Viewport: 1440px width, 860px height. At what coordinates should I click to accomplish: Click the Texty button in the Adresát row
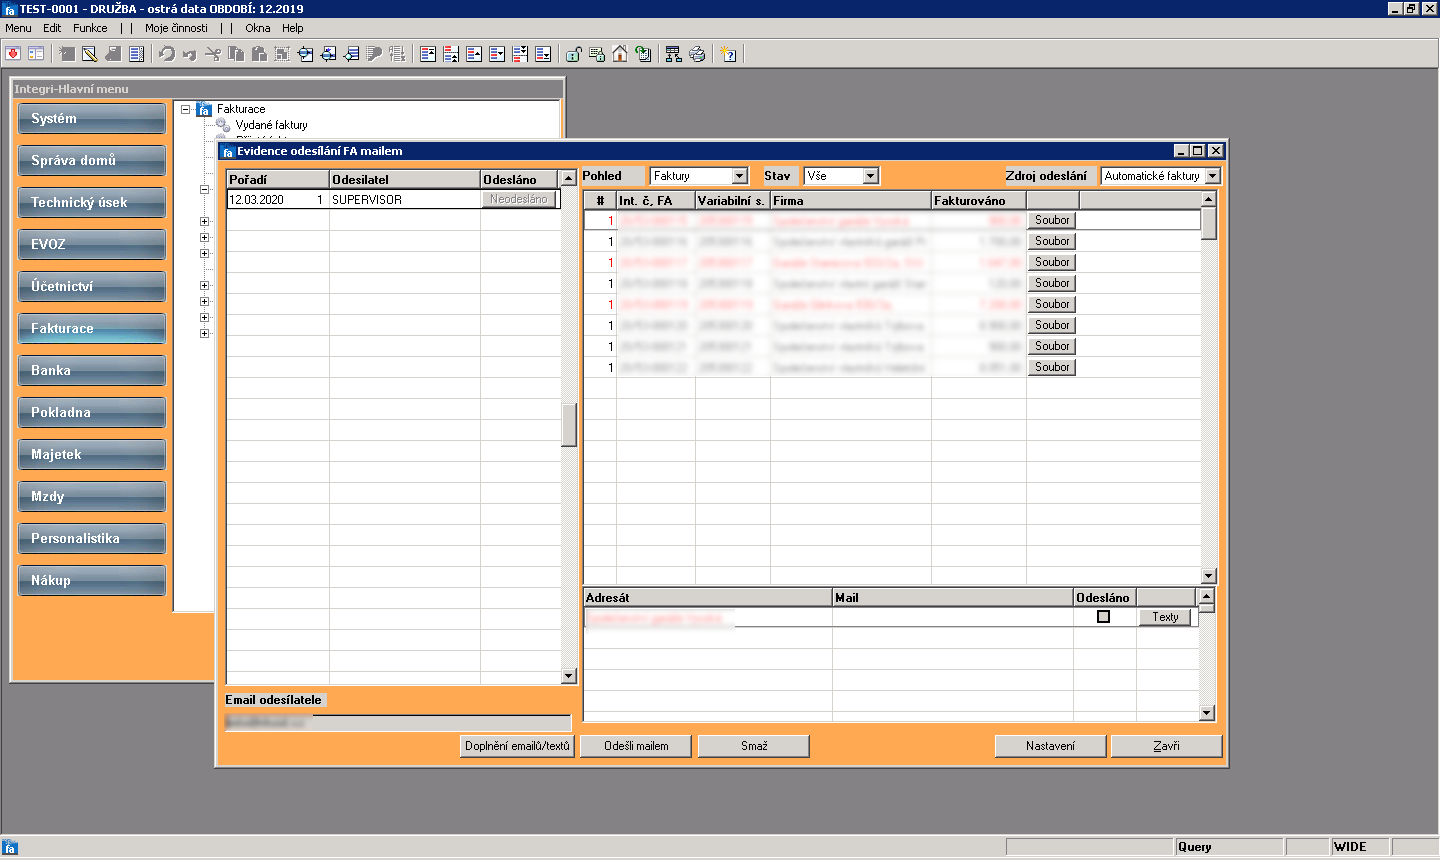pos(1165,617)
